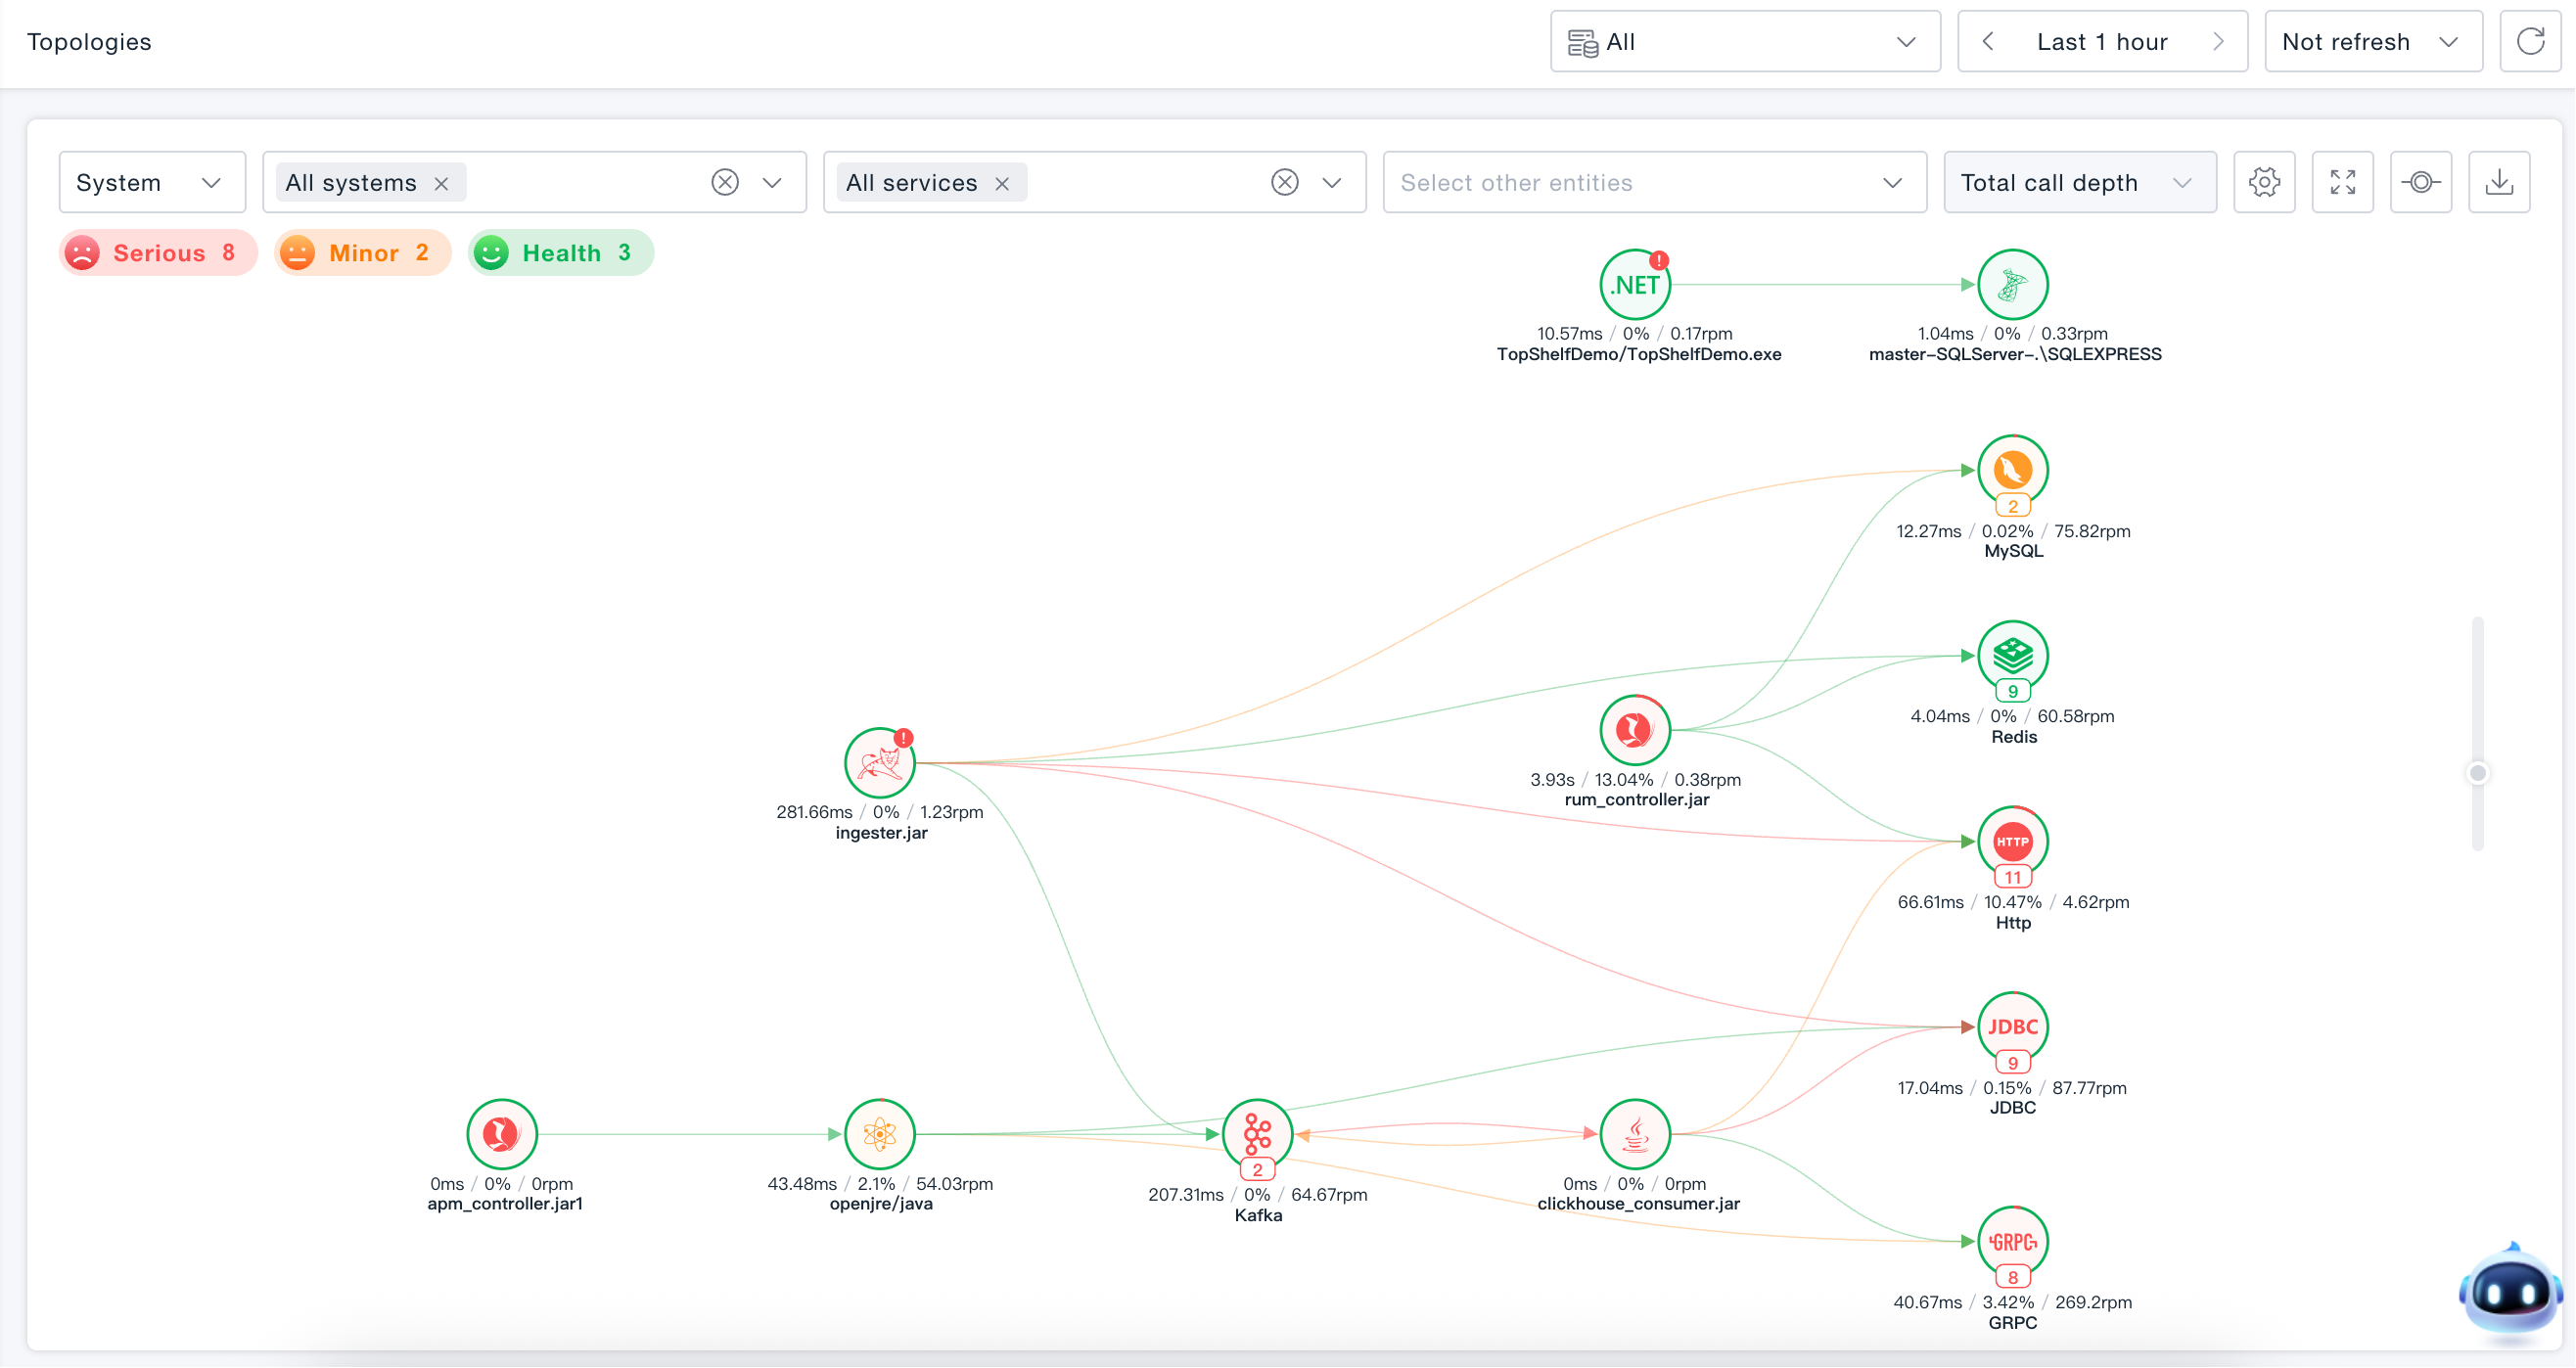
Task: Click the TopShelfDemo/TopShelfDemo.exe label
Action: tap(1638, 355)
